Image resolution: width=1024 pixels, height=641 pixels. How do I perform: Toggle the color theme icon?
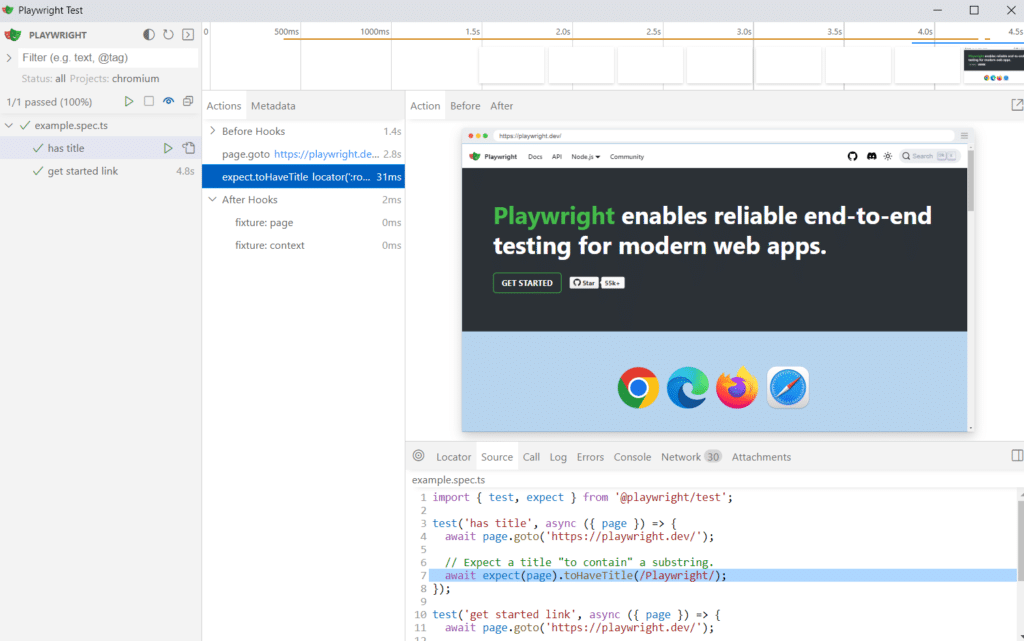coord(149,35)
